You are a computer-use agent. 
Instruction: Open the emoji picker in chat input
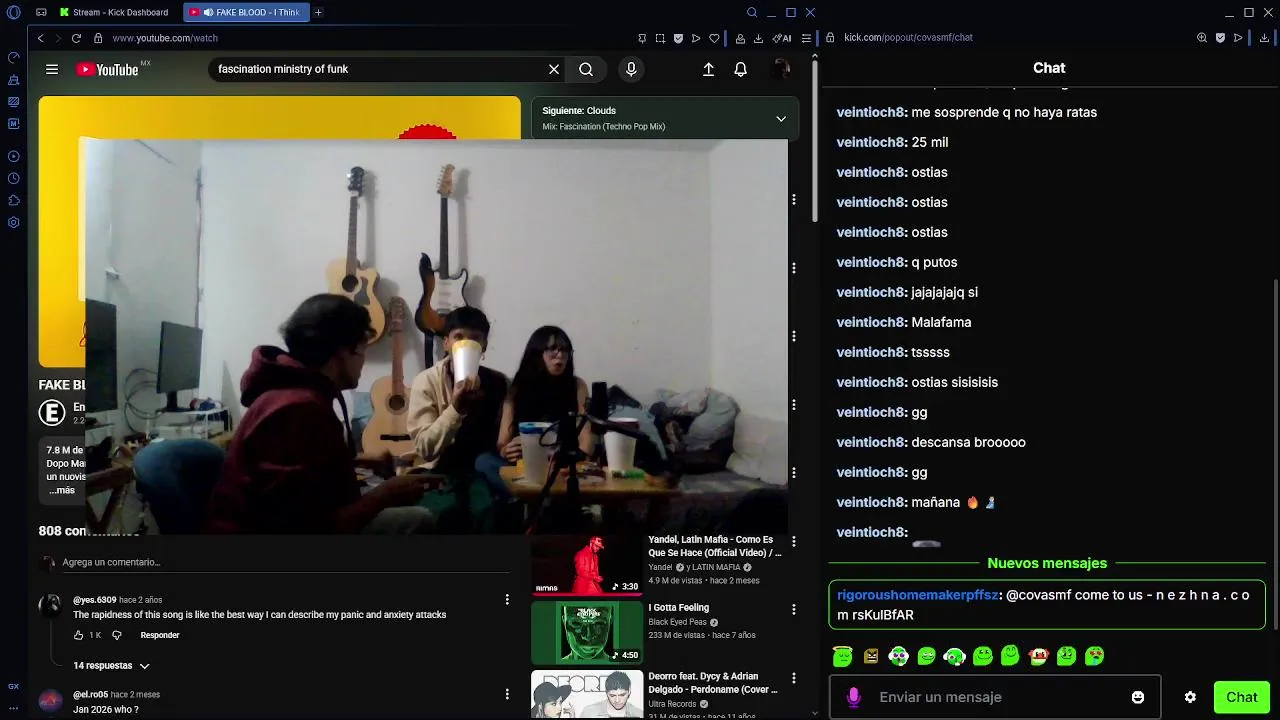1138,697
